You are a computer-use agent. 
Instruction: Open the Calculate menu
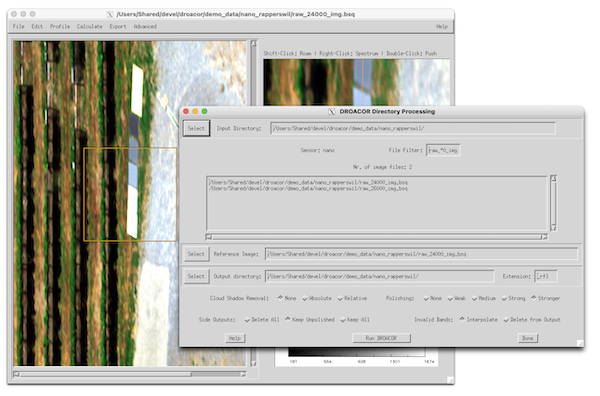click(x=90, y=26)
